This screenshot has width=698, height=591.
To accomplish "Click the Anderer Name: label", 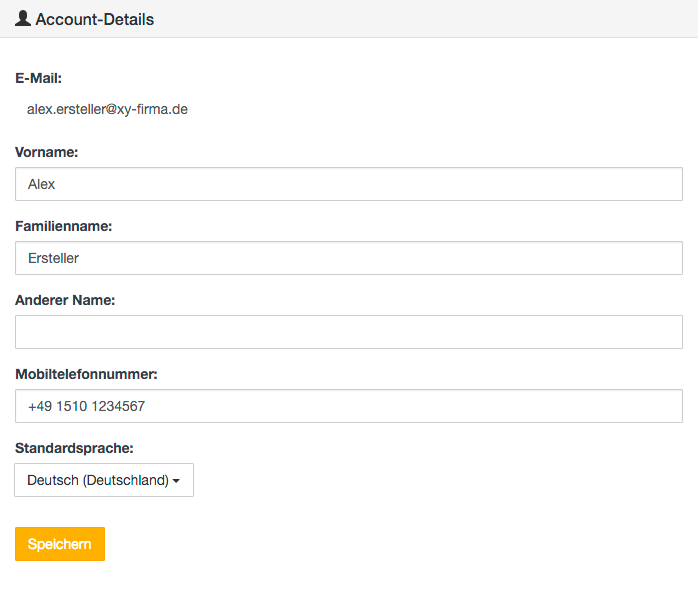I will pyautogui.click(x=65, y=300).
